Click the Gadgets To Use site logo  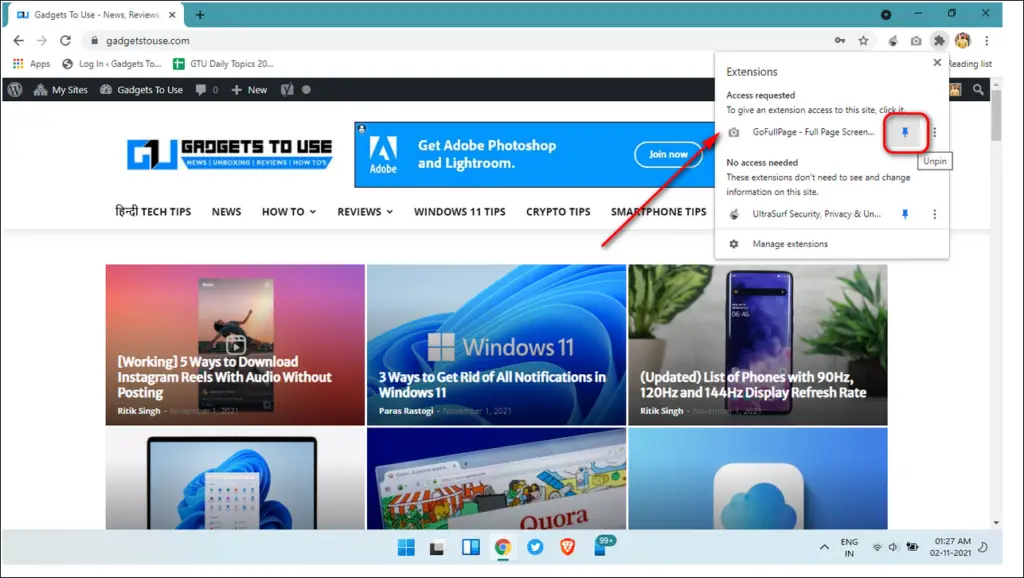pyautogui.click(x=229, y=154)
